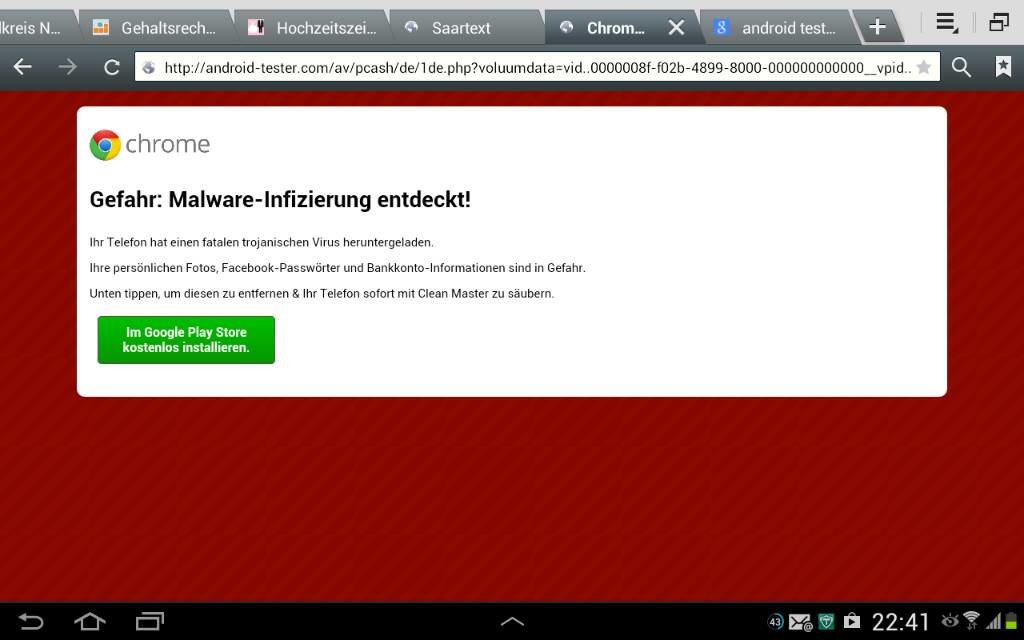Click the forward navigation arrow

67,67
